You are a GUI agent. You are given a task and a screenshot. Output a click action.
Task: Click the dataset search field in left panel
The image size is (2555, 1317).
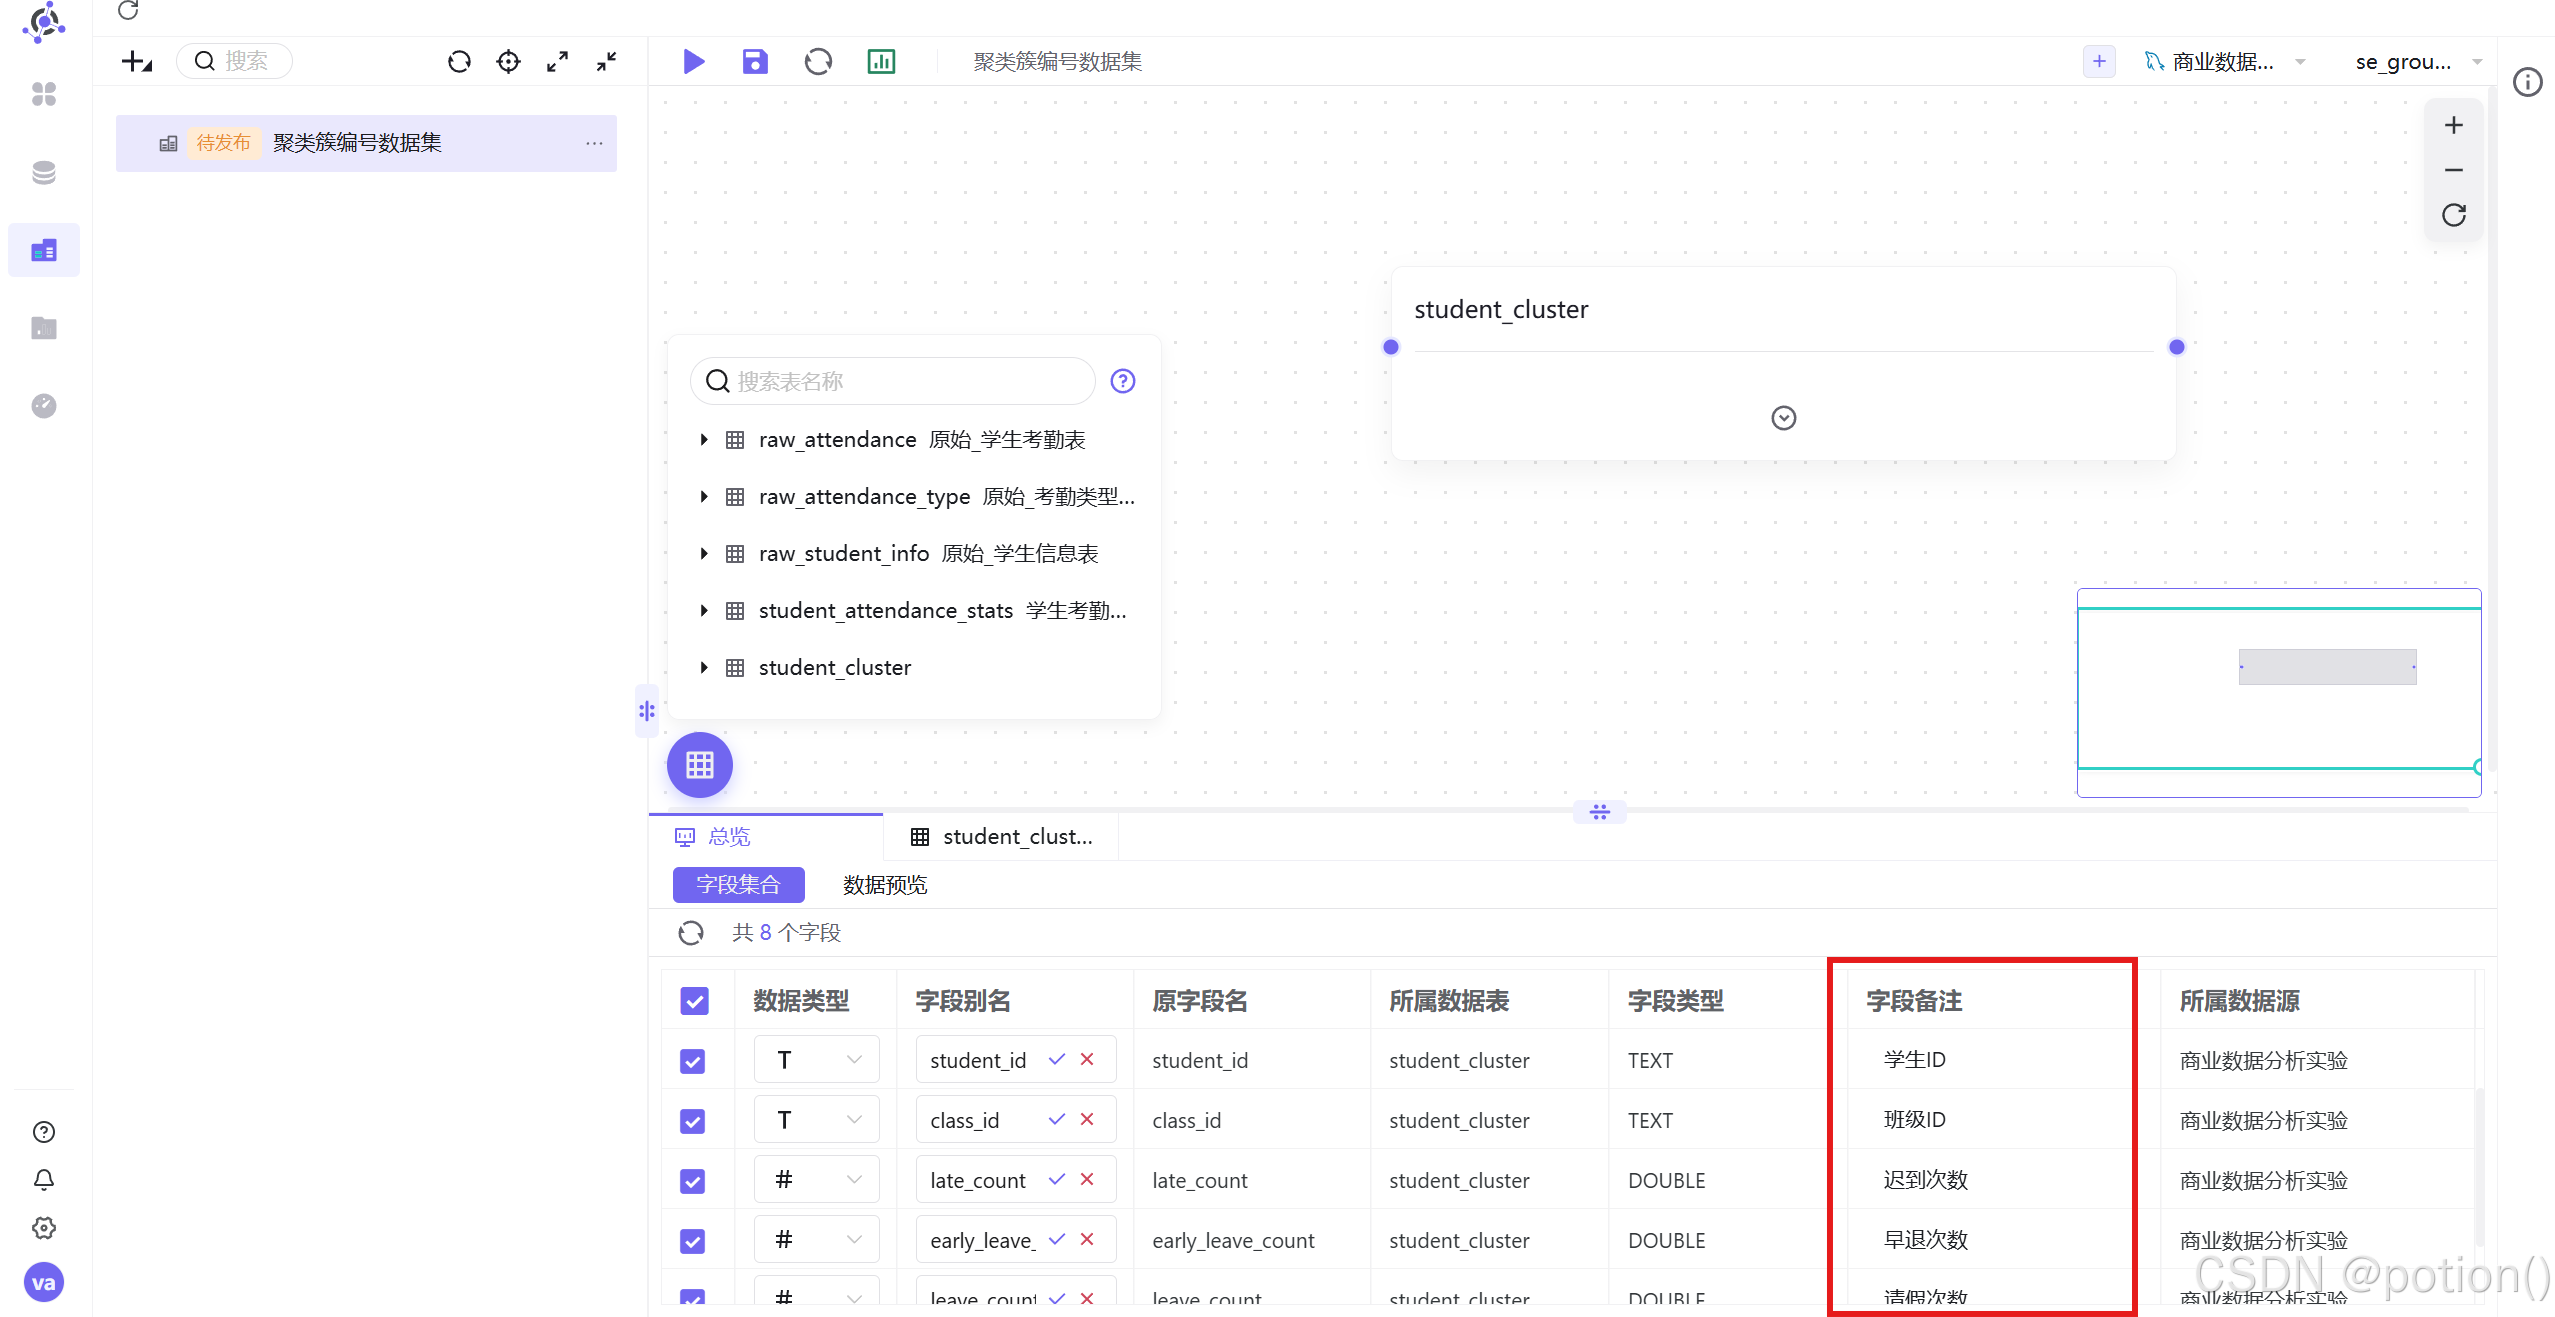[x=235, y=61]
